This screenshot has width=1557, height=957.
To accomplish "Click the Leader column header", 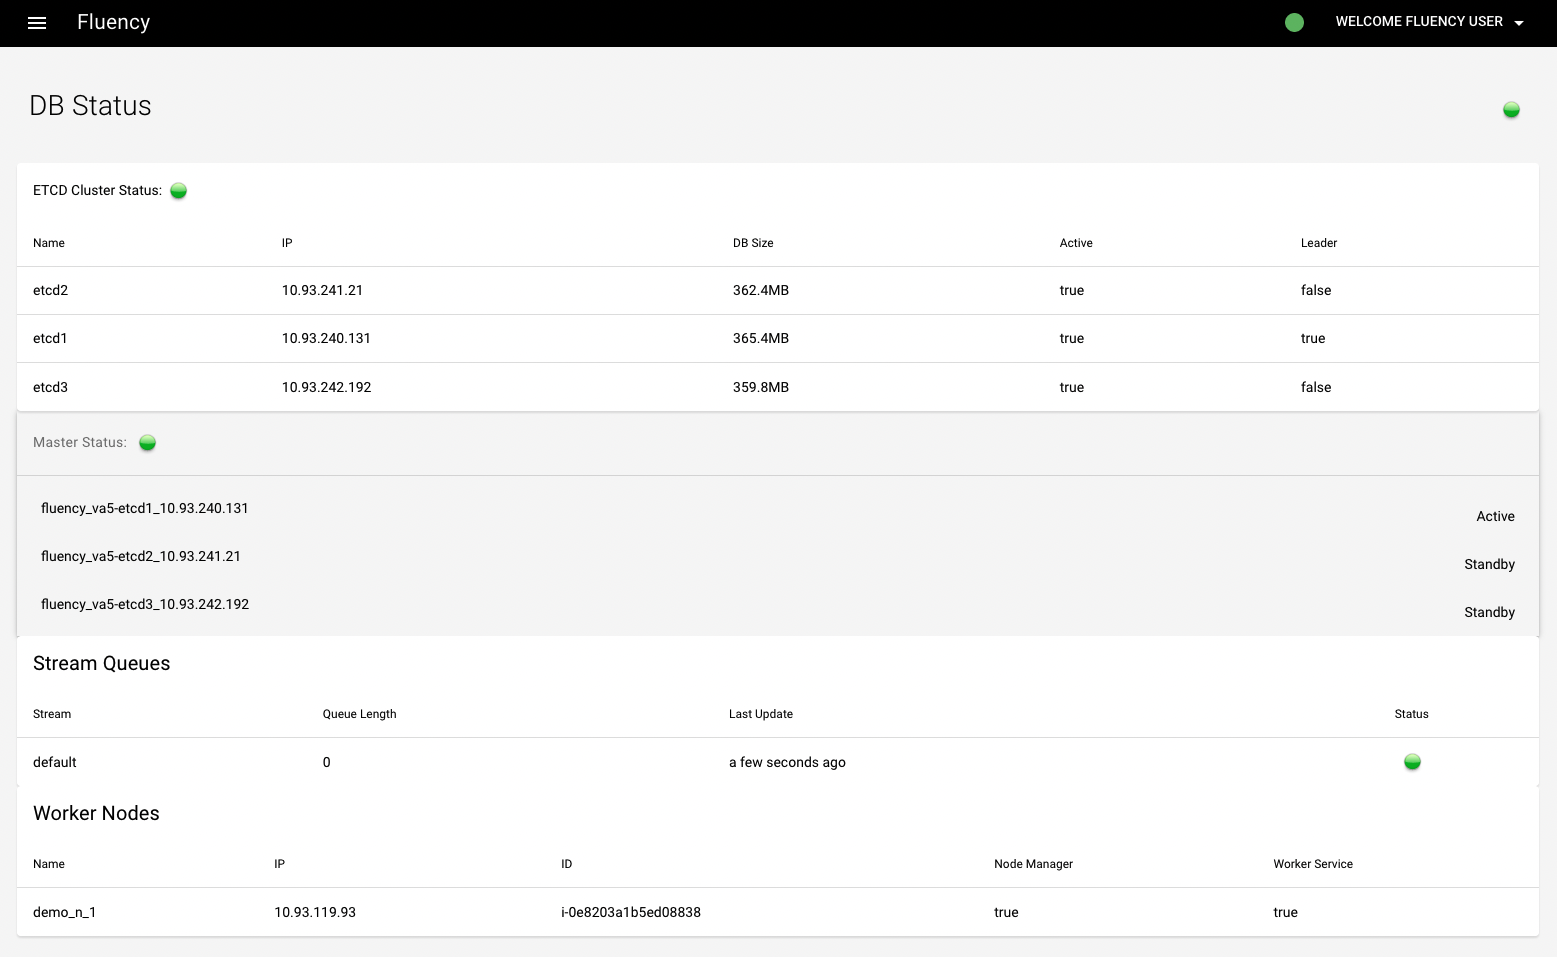I will (x=1319, y=243).
